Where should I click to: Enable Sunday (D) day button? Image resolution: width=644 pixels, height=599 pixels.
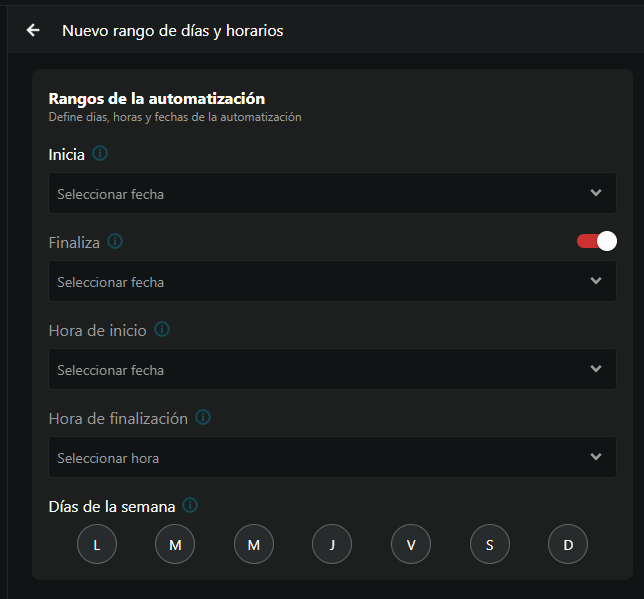pos(568,545)
